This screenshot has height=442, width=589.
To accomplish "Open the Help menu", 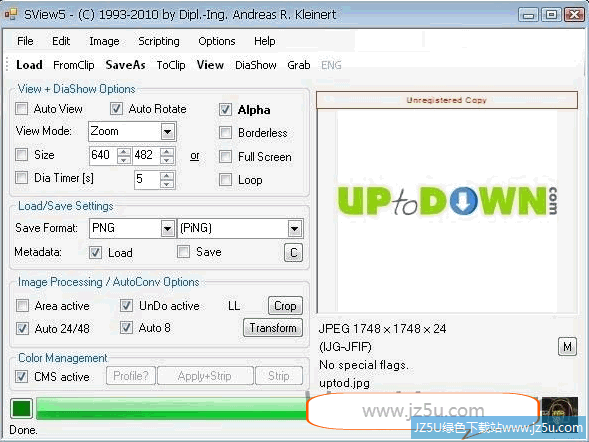I will (x=264, y=41).
